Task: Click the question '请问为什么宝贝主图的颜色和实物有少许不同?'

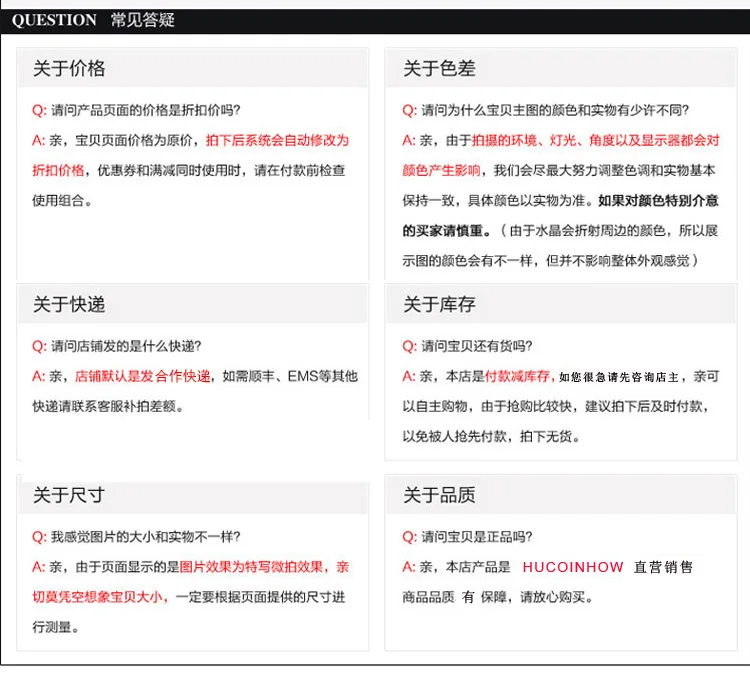Action: click(x=555, y=110)
